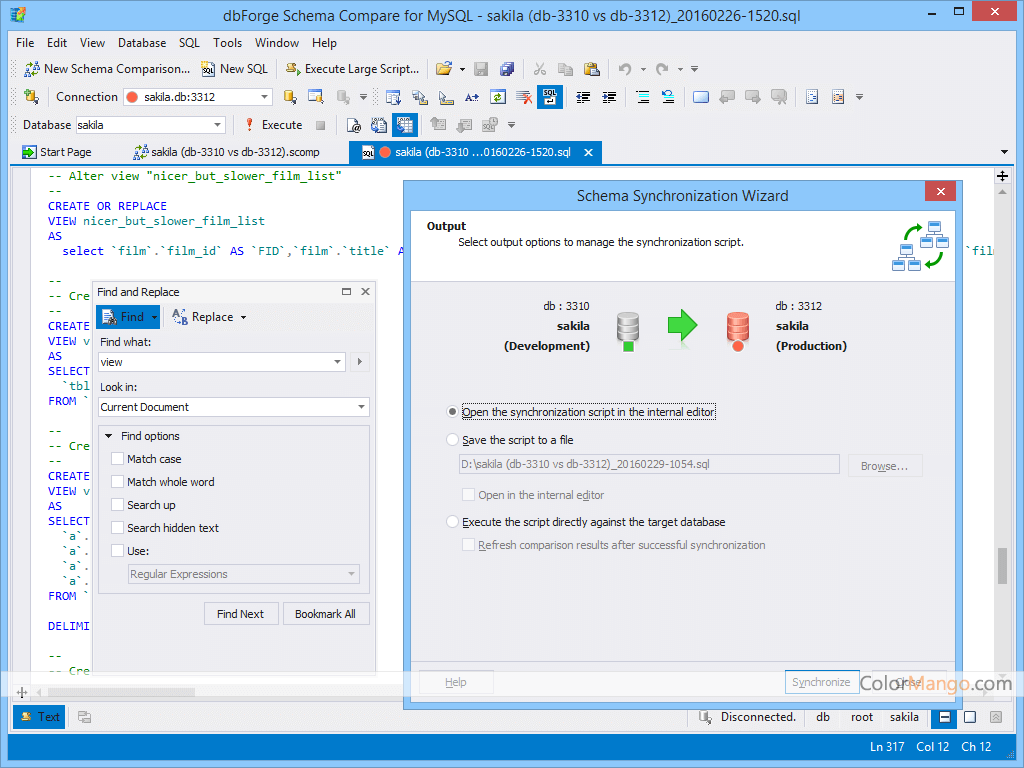Click the horizontal split layout icon in status bar
The image size is (1024, 768).
pyautogui.click(x=944, y=717)
